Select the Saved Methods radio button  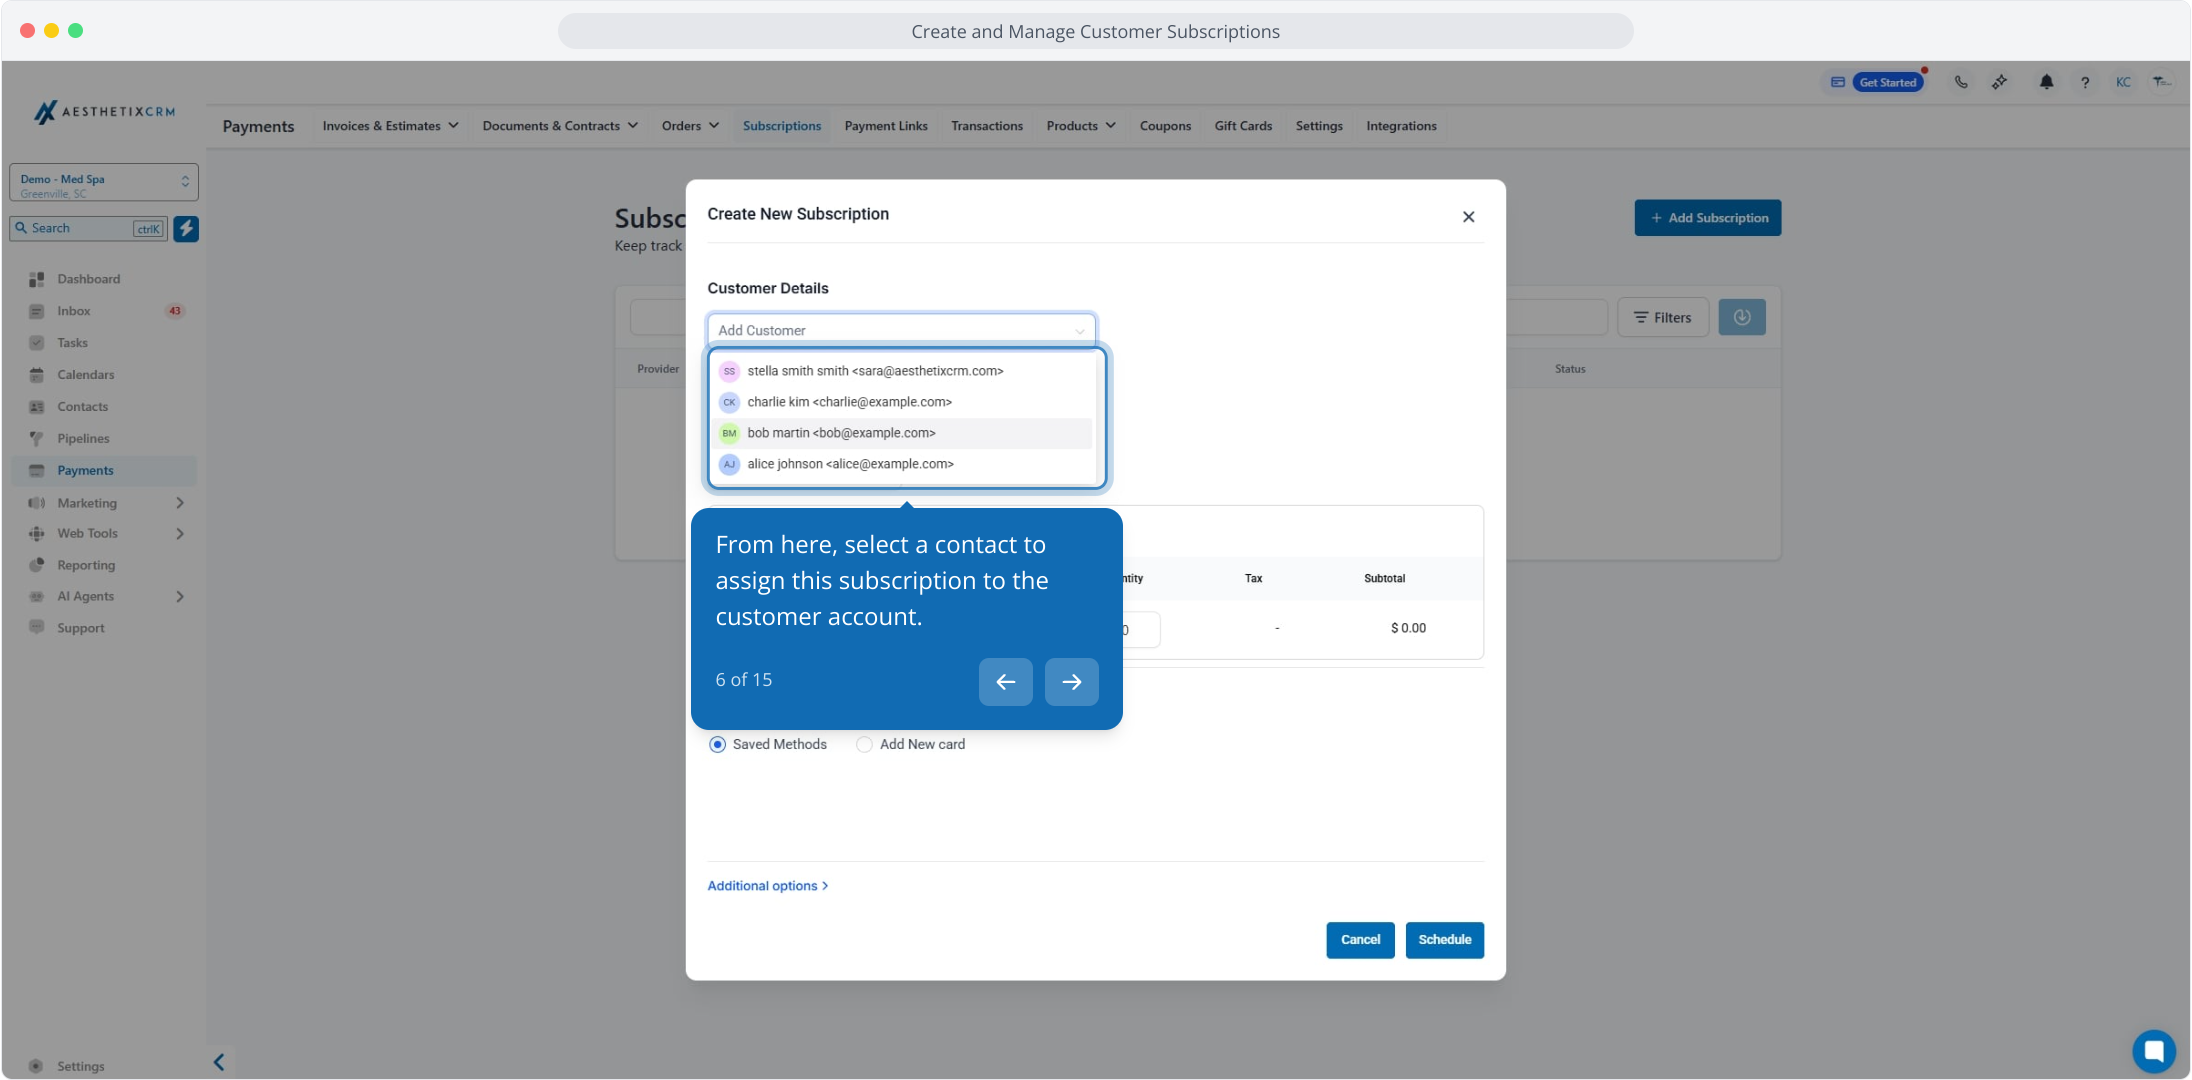click(717, 745)
